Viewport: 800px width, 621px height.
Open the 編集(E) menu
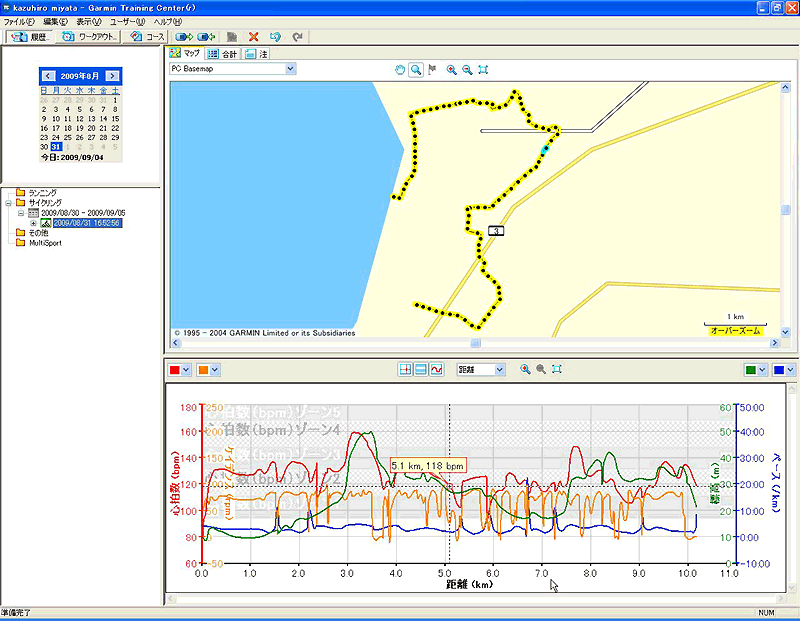[x=56, y=22]
